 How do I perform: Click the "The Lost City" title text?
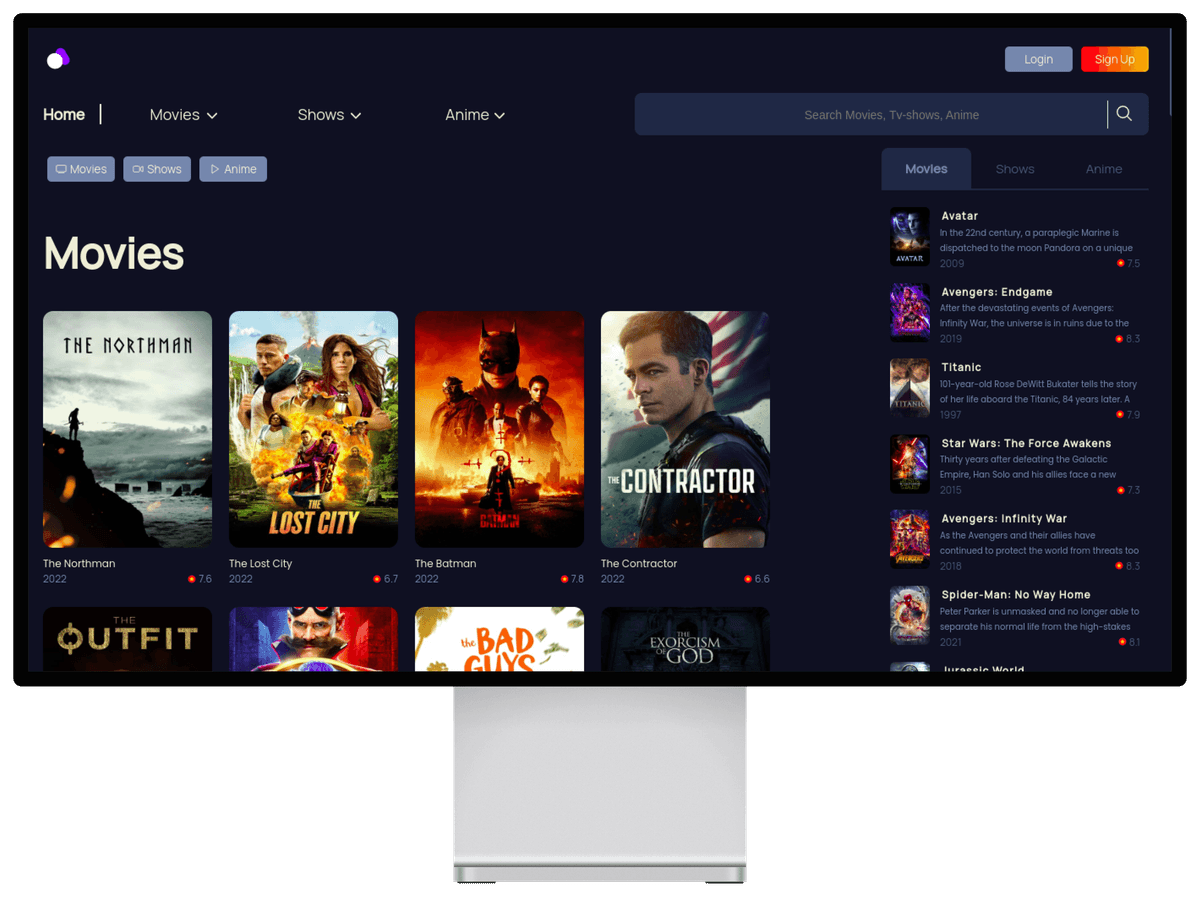pyautogui.click(x=260, y=564)
